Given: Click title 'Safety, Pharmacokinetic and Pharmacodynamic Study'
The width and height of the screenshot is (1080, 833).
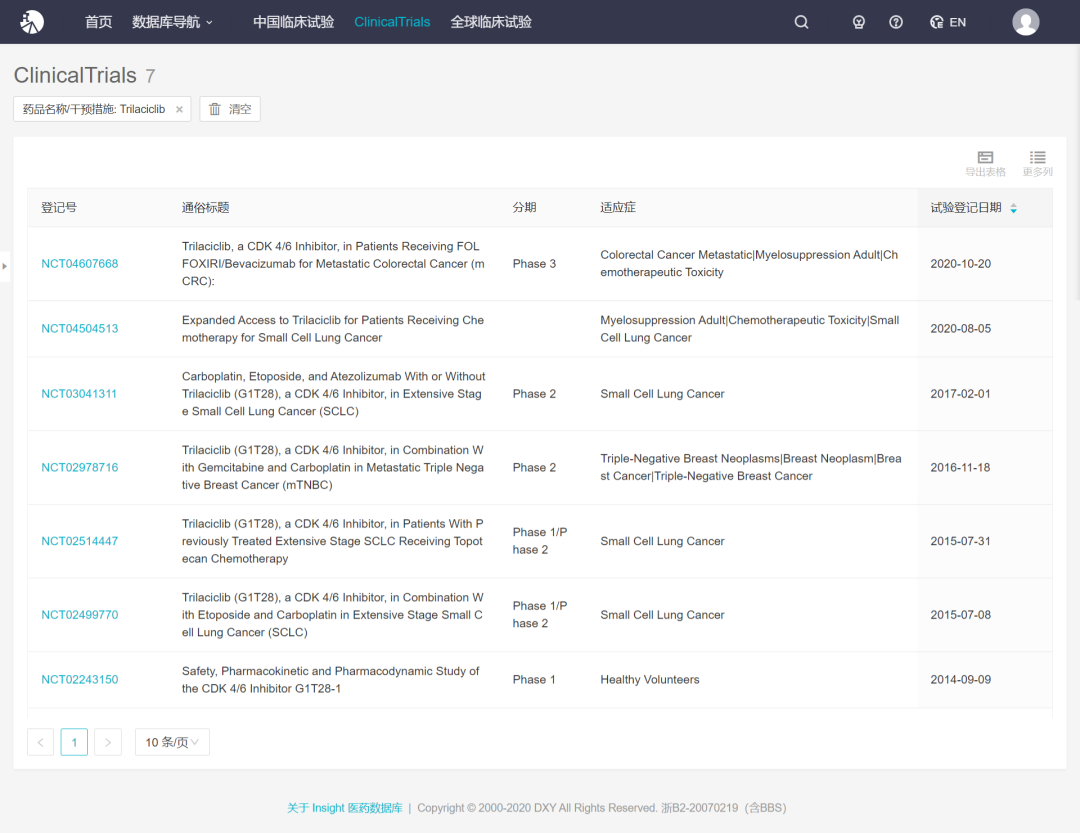Looking at the screenshot, I should pos(331,680).
